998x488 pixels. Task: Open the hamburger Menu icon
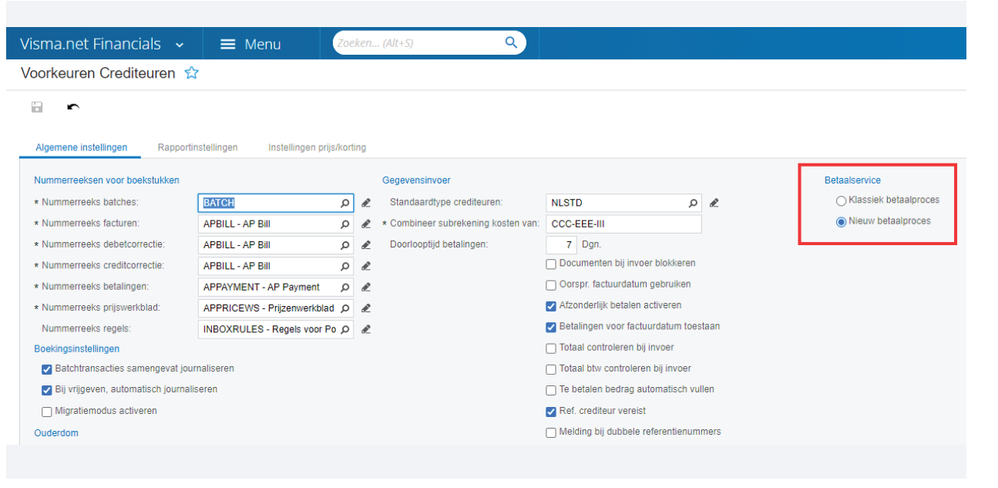[x=228, y=44]
